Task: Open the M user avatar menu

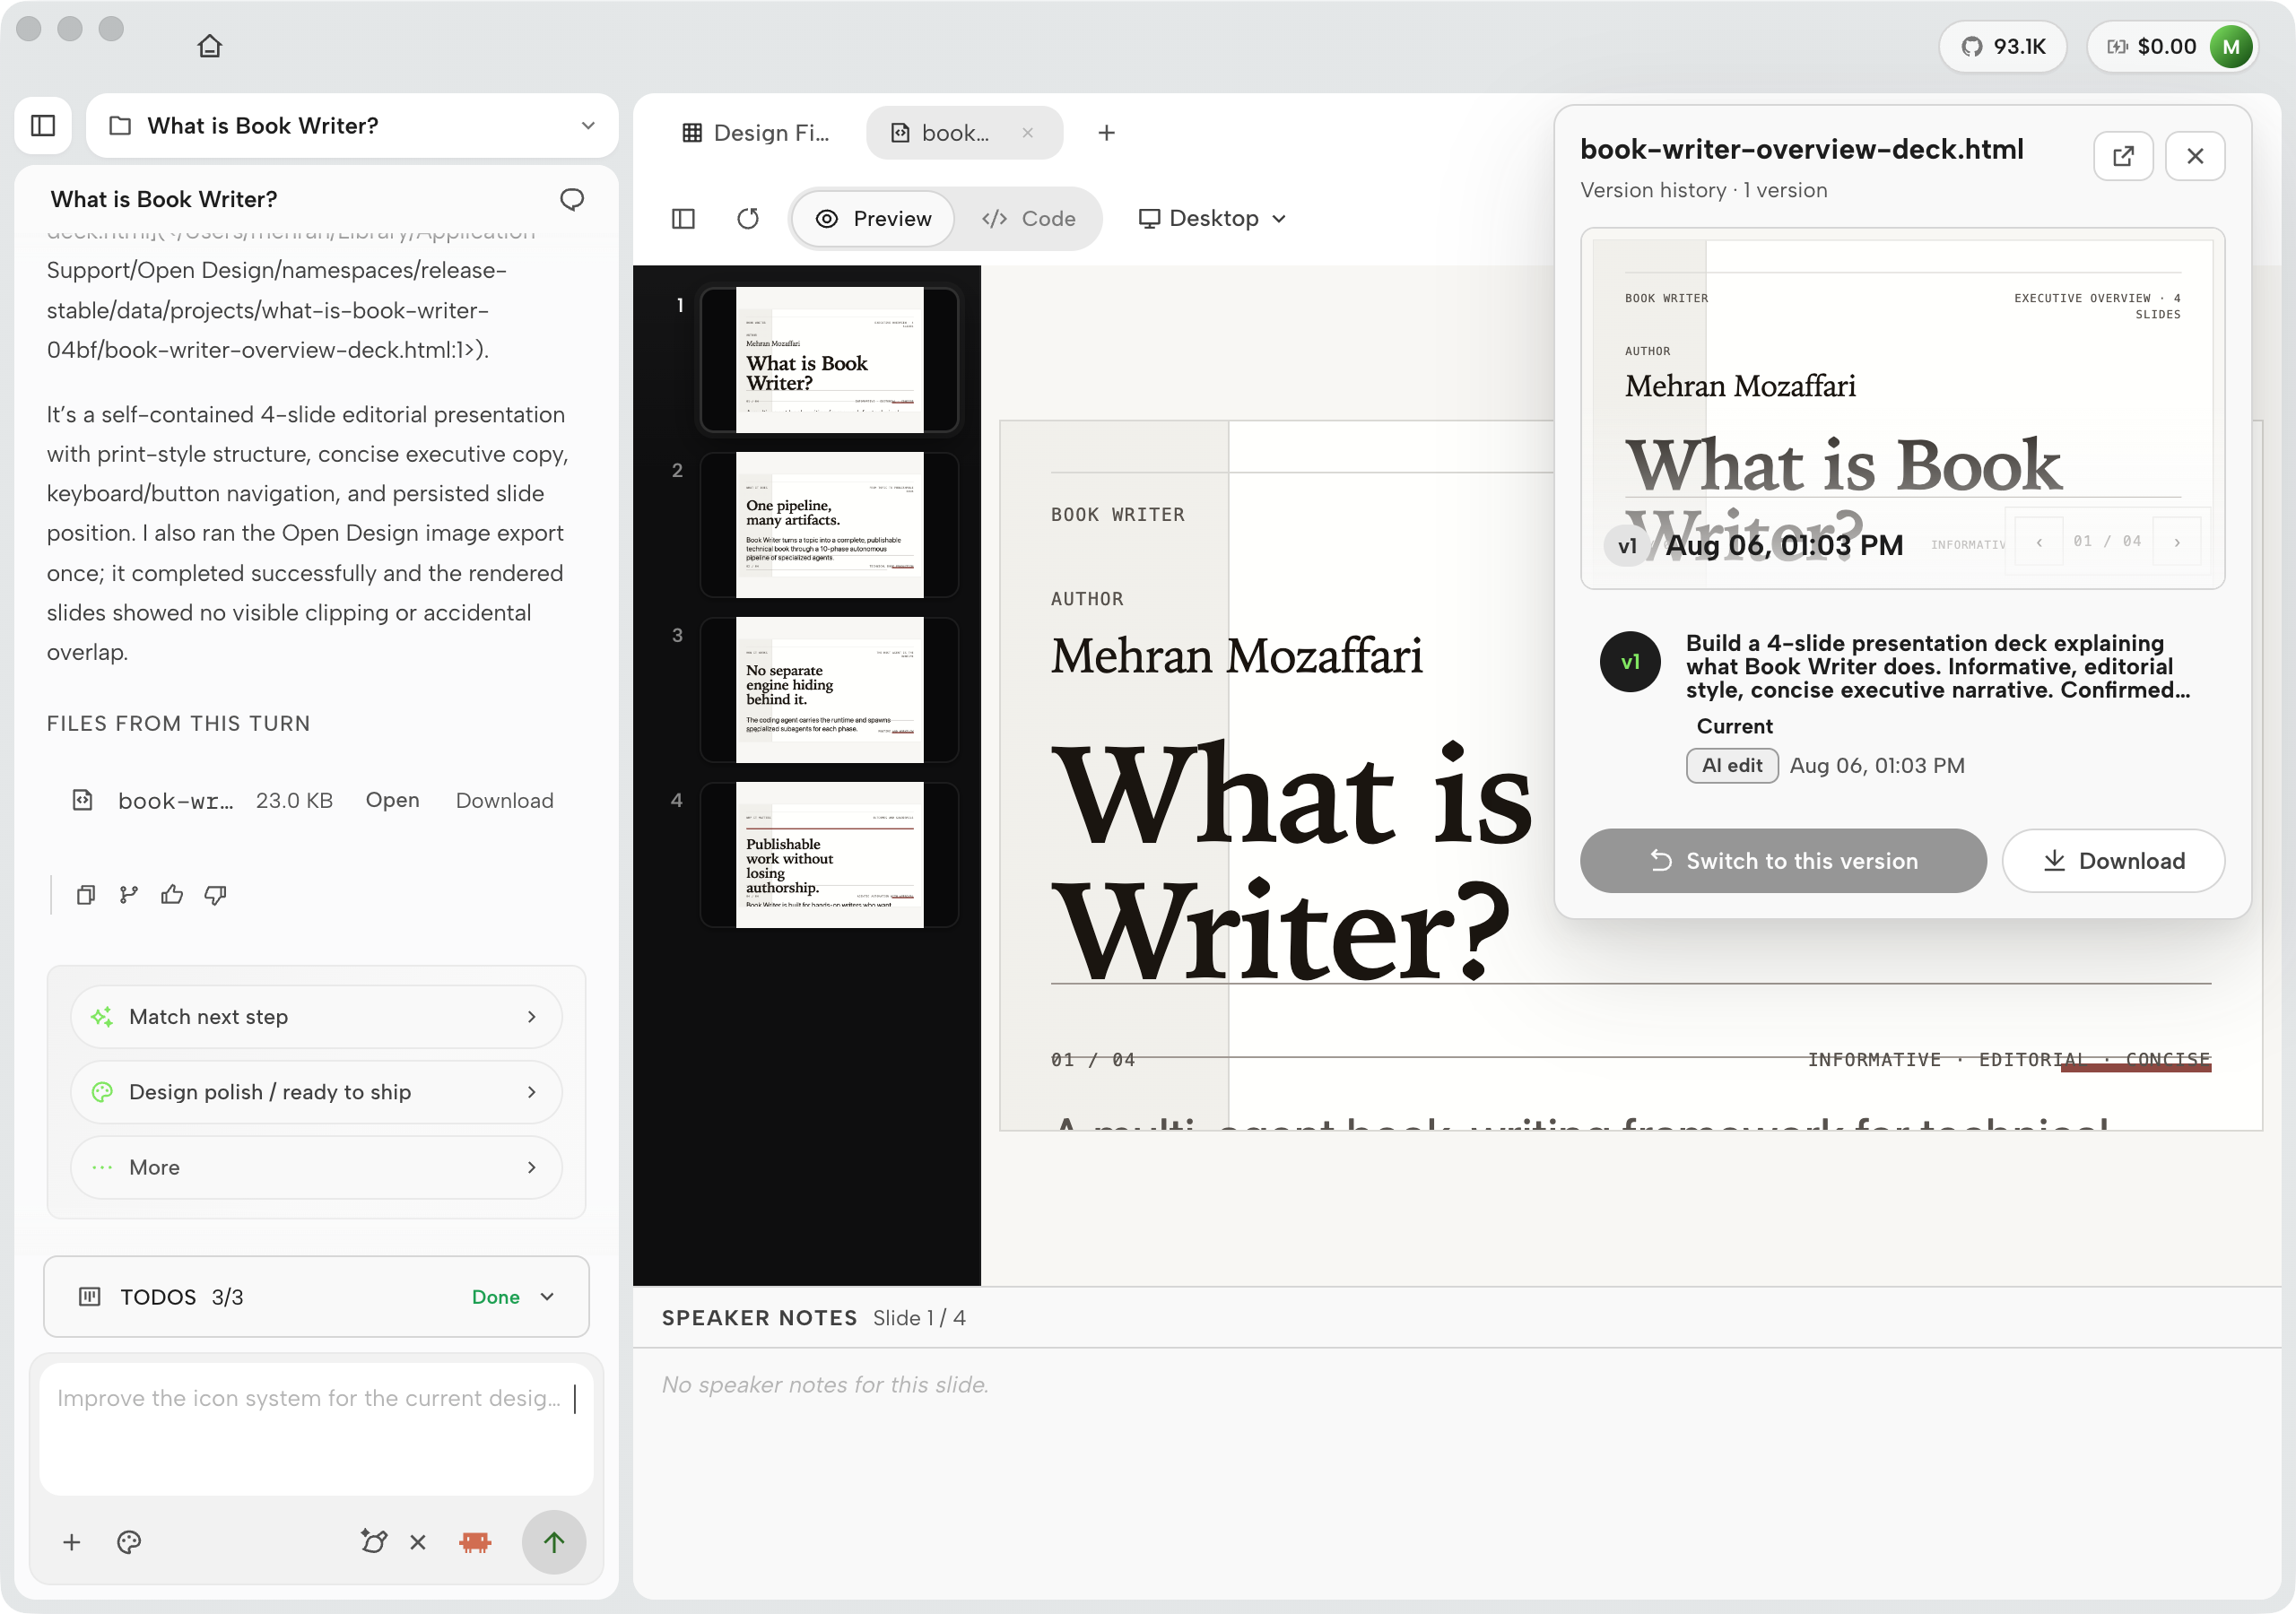Action: point(2231,46)
